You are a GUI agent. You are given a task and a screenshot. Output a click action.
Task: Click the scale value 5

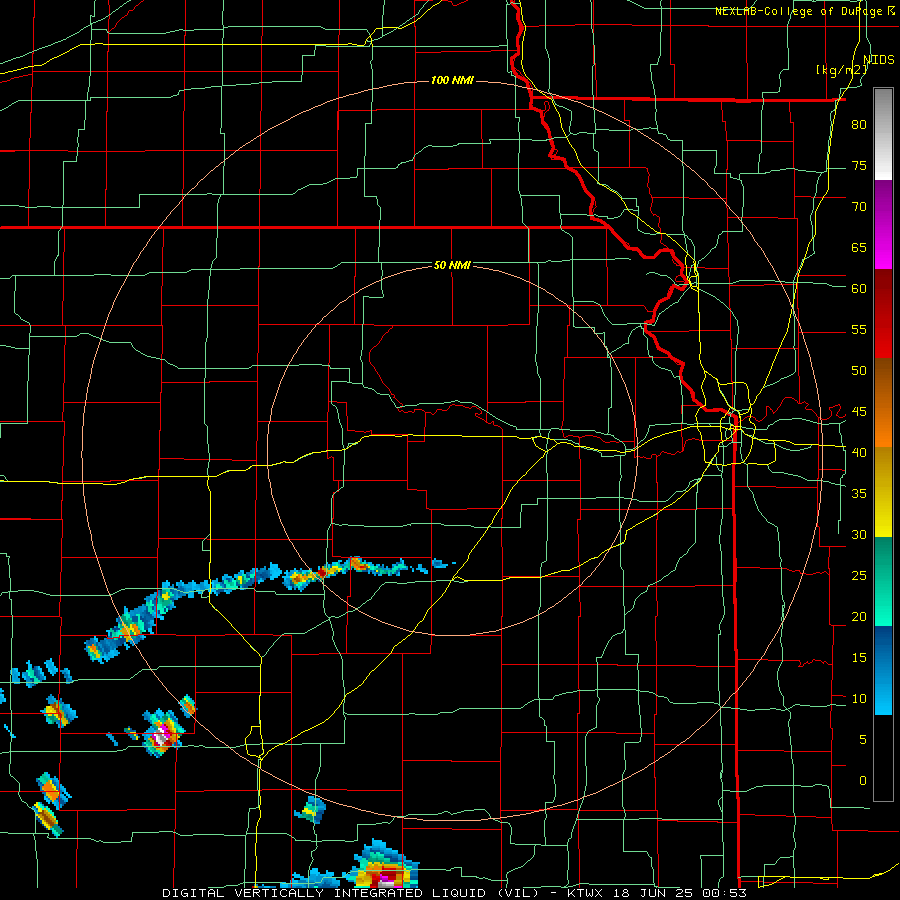(863, 739)
